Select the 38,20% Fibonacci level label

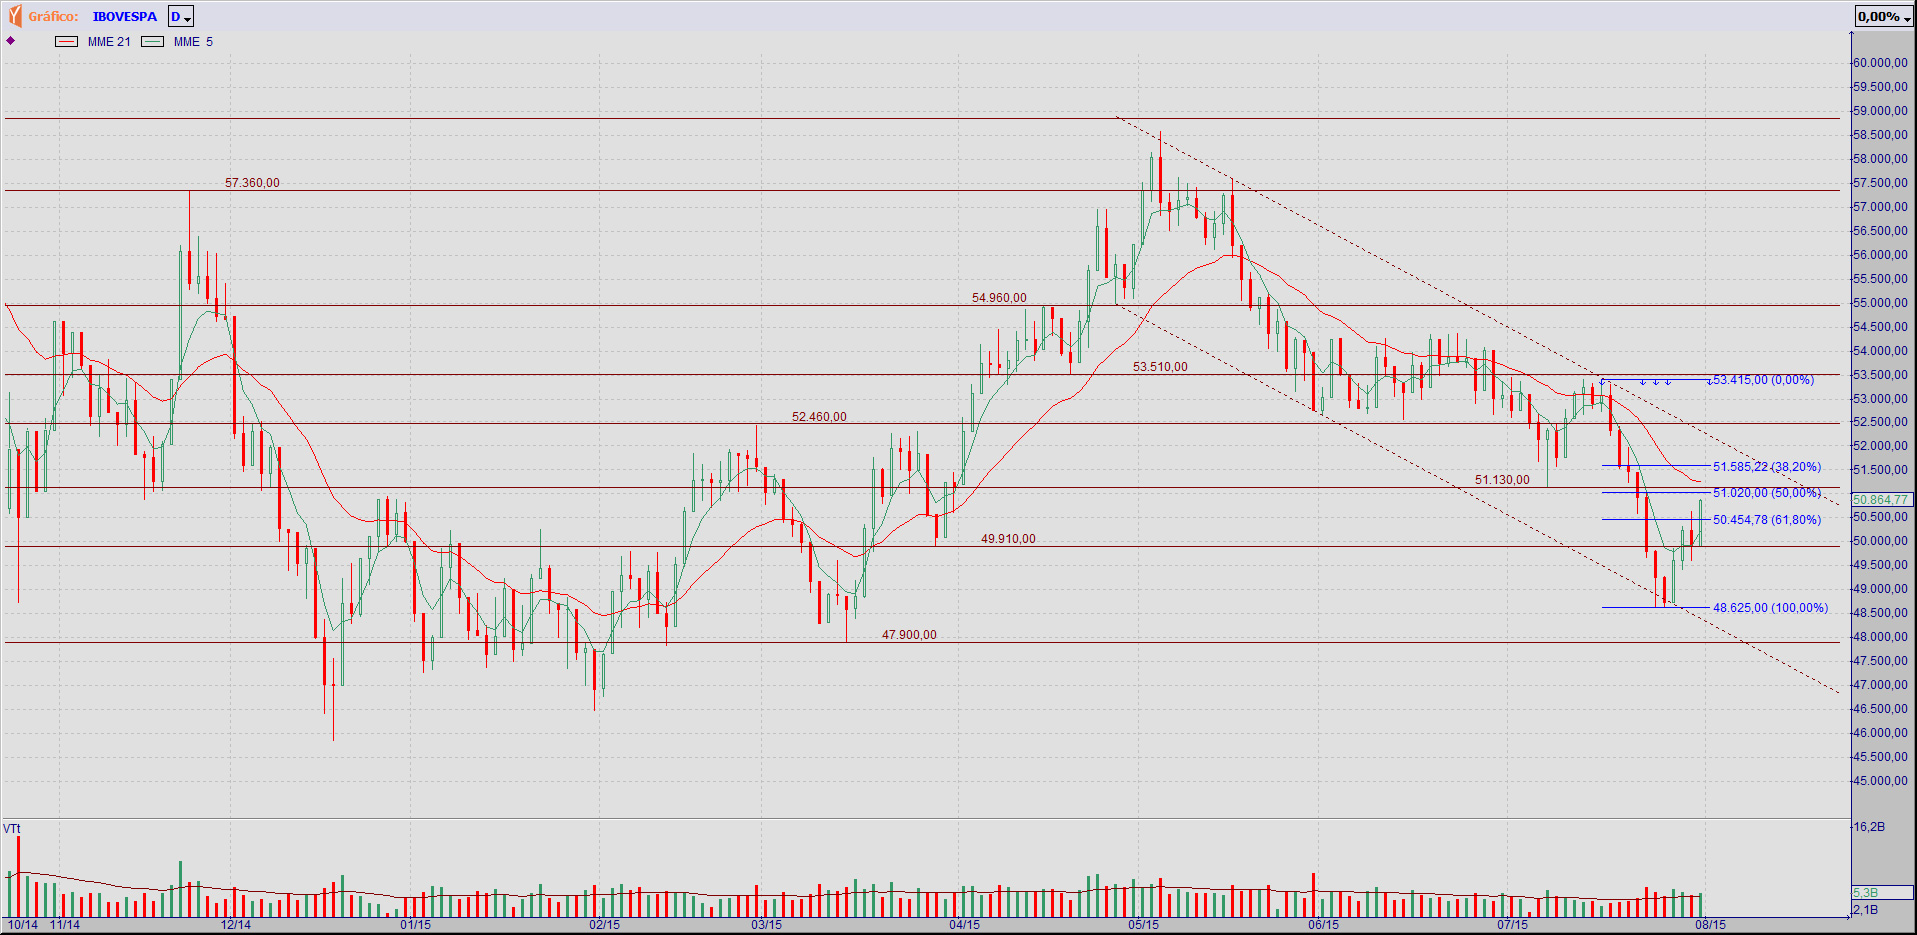(1767, 467)
